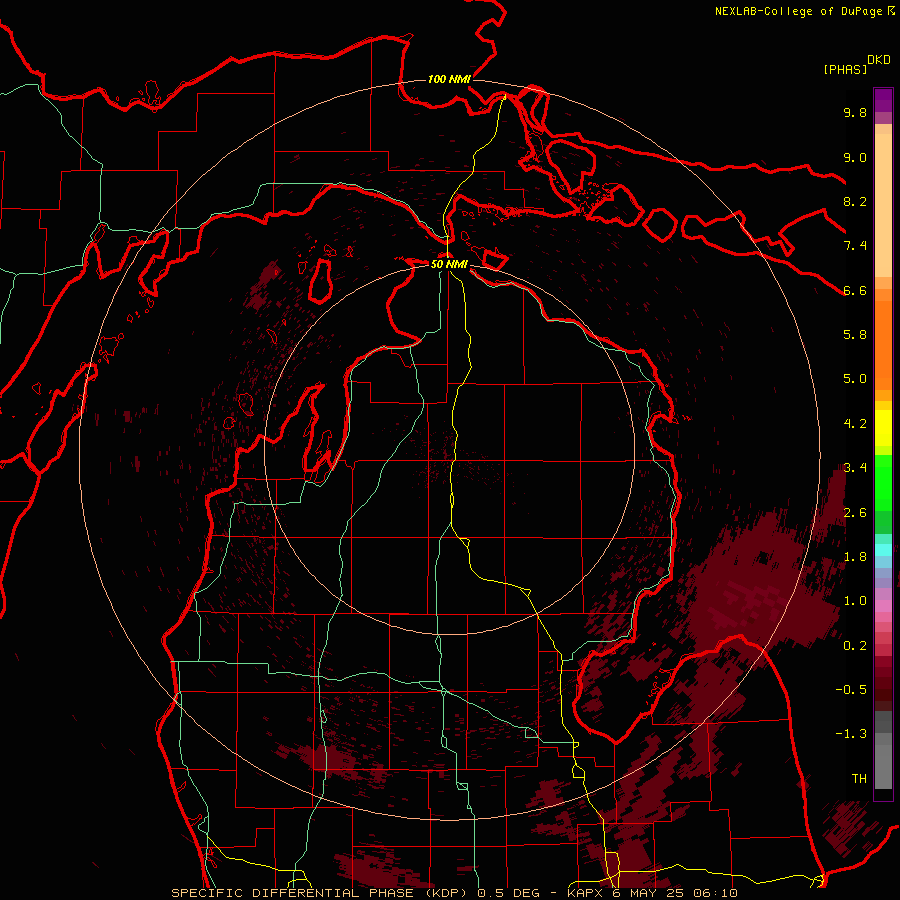Viewport: 900px width, 900px height.
Task: Click the 5.8 legend value
Action: point(855,335)
